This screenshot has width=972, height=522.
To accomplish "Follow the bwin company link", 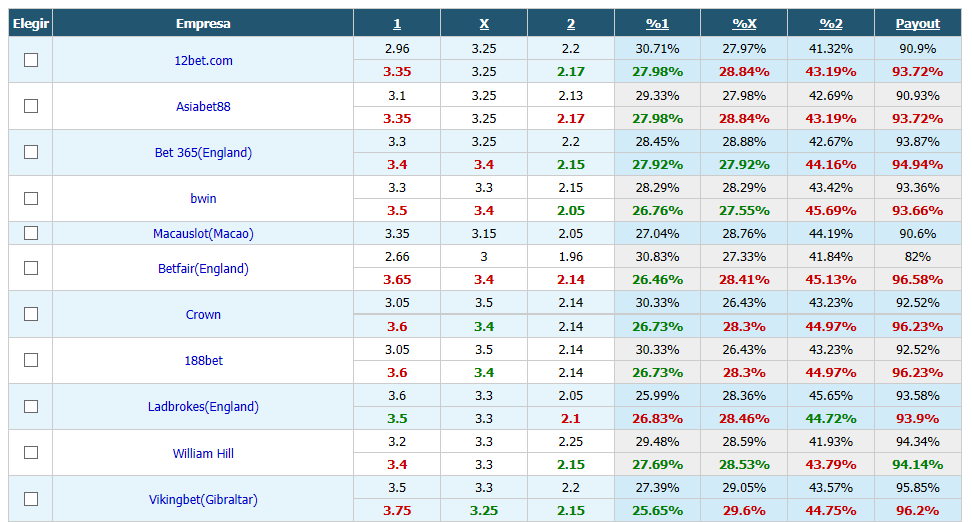I will (x=203, y=198).
